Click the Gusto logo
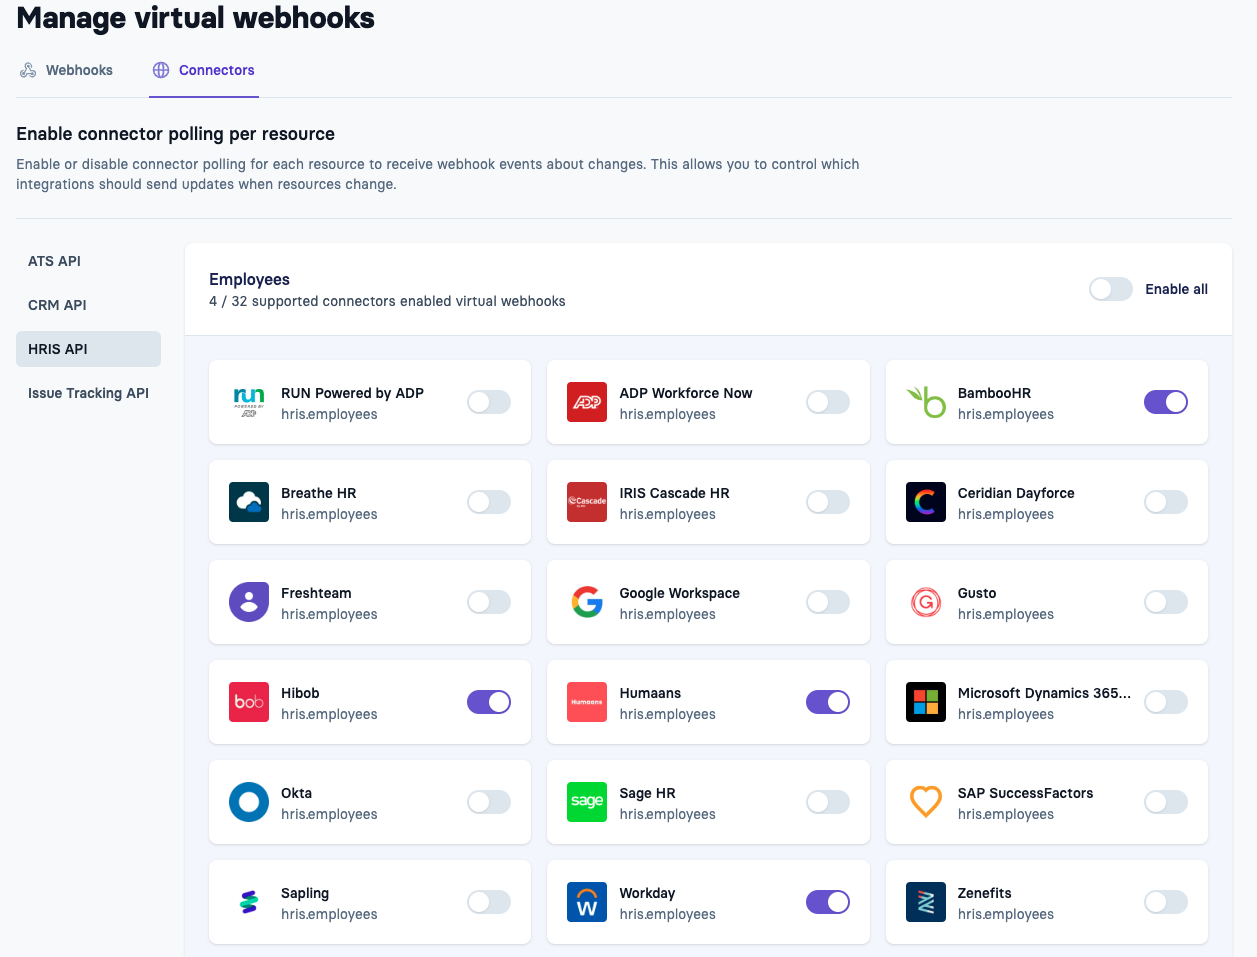The height and width of the screenshot is (957, 1257). pos(926,602)
